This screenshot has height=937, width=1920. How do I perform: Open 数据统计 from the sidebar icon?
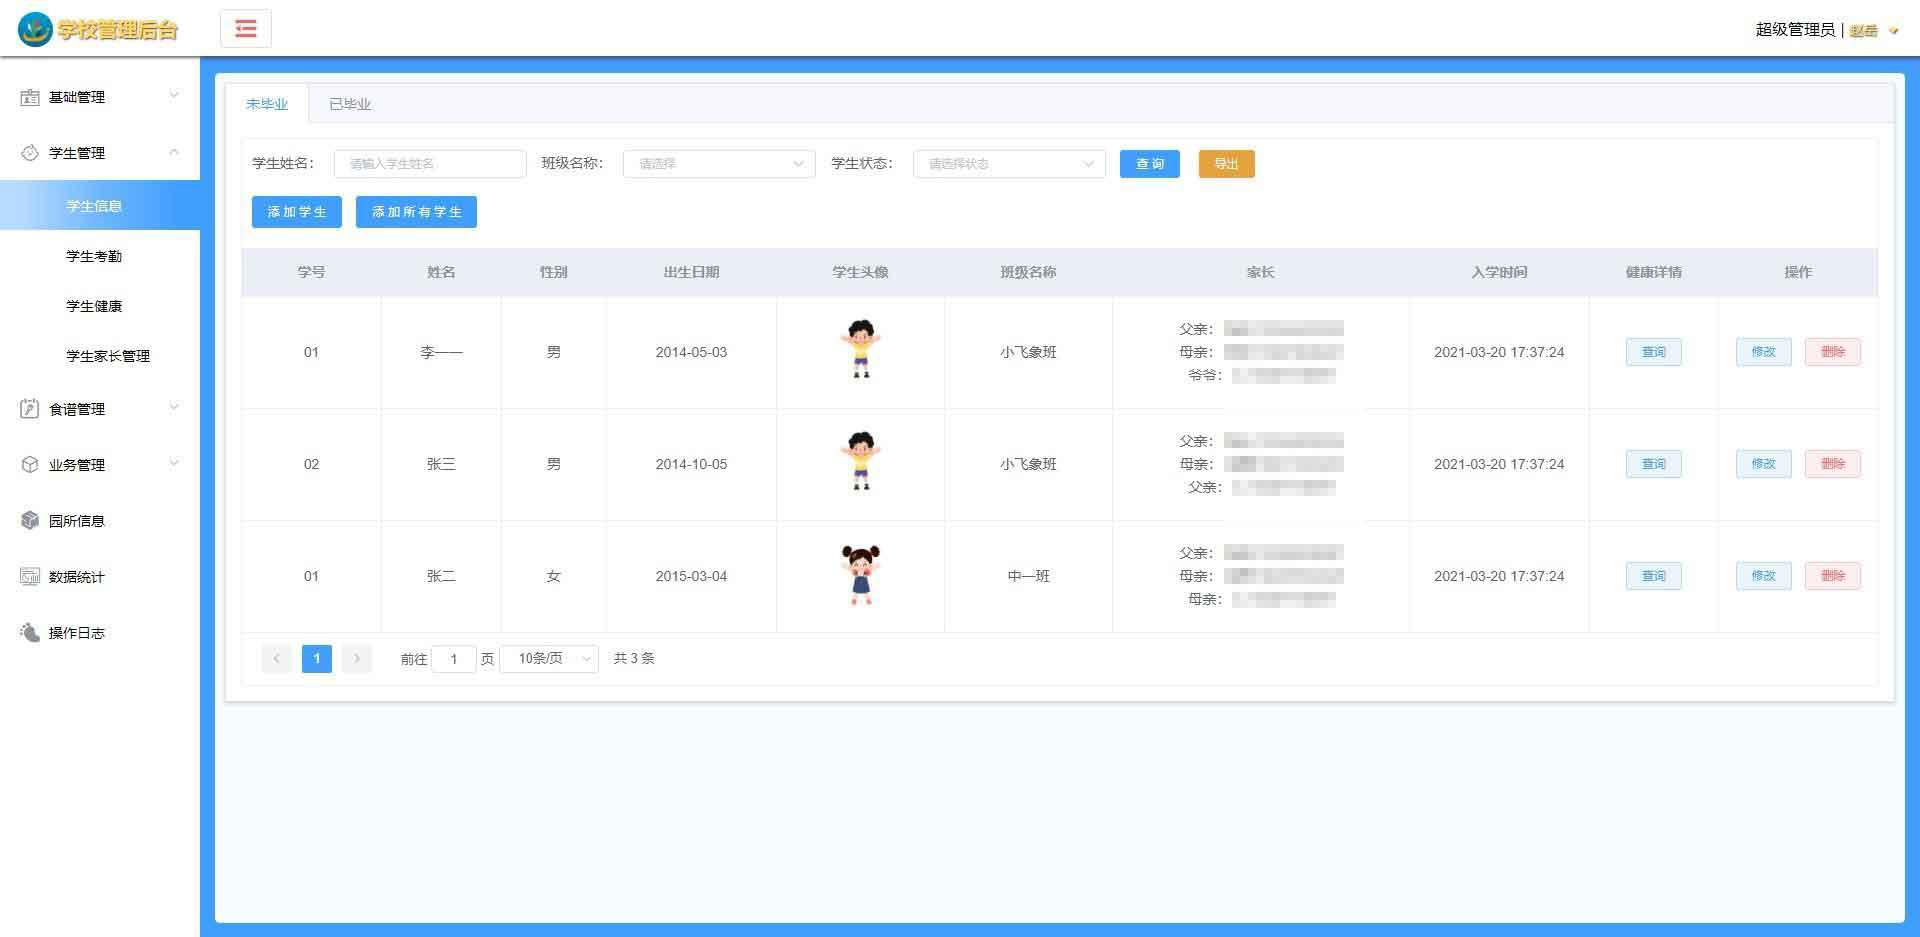tap(30, 577)
